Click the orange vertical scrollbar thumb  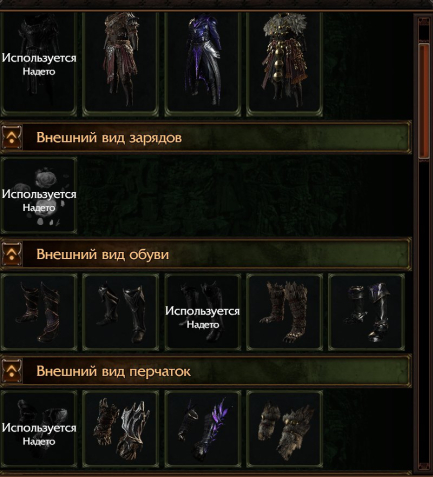pyautogui.click(x=424, y=101)
